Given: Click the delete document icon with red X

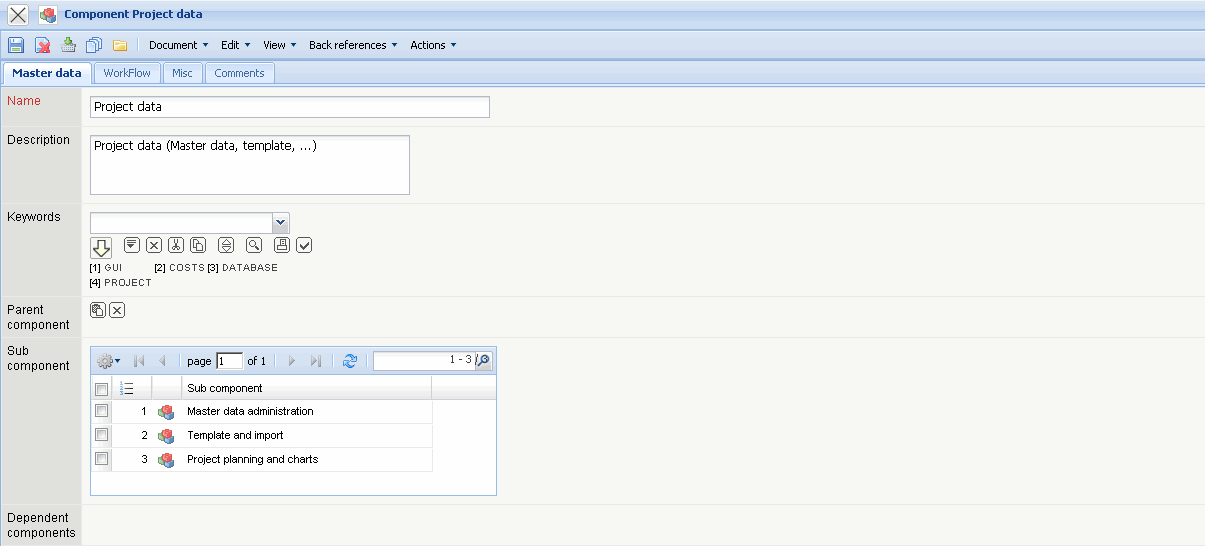Looking at the screenshot, I should point(43,45).
